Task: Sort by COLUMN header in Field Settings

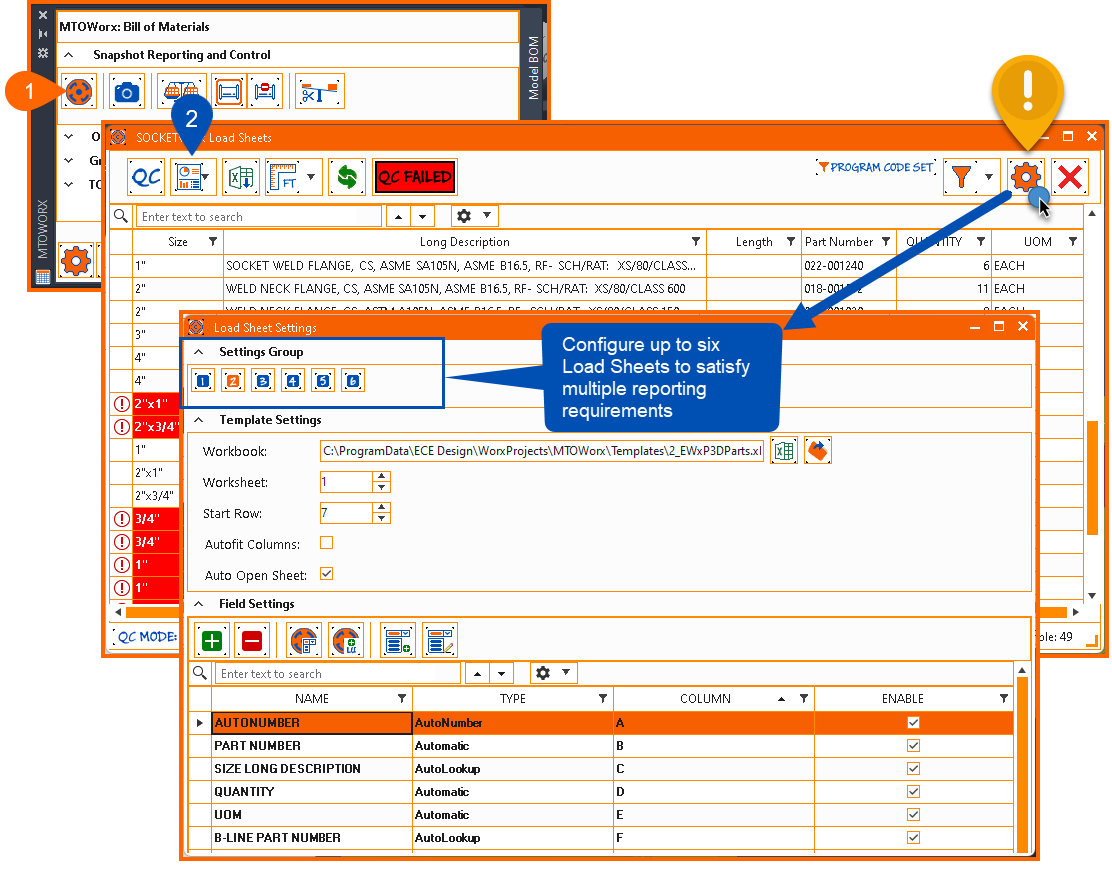Action: [705, 699]
